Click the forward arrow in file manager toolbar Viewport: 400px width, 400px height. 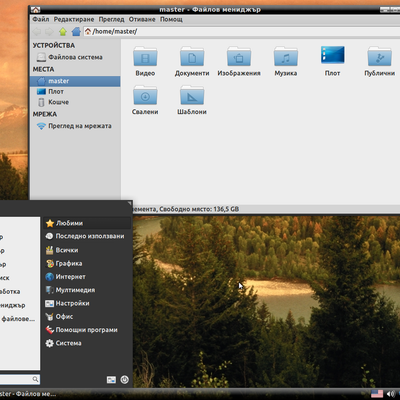[49, 32]
